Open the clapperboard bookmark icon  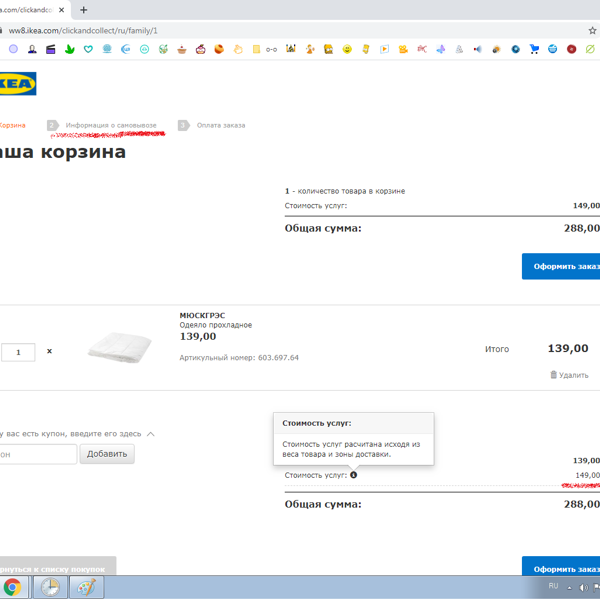51,49
